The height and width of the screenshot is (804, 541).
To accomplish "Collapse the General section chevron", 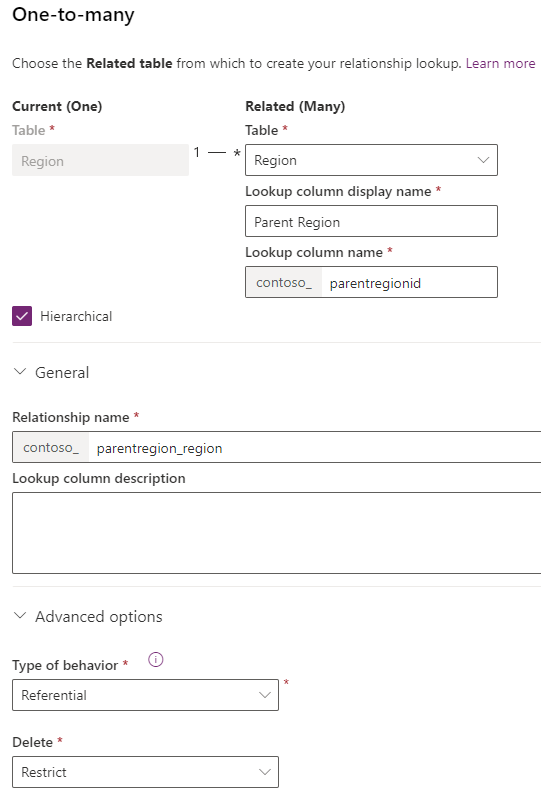I will [19, 372].
